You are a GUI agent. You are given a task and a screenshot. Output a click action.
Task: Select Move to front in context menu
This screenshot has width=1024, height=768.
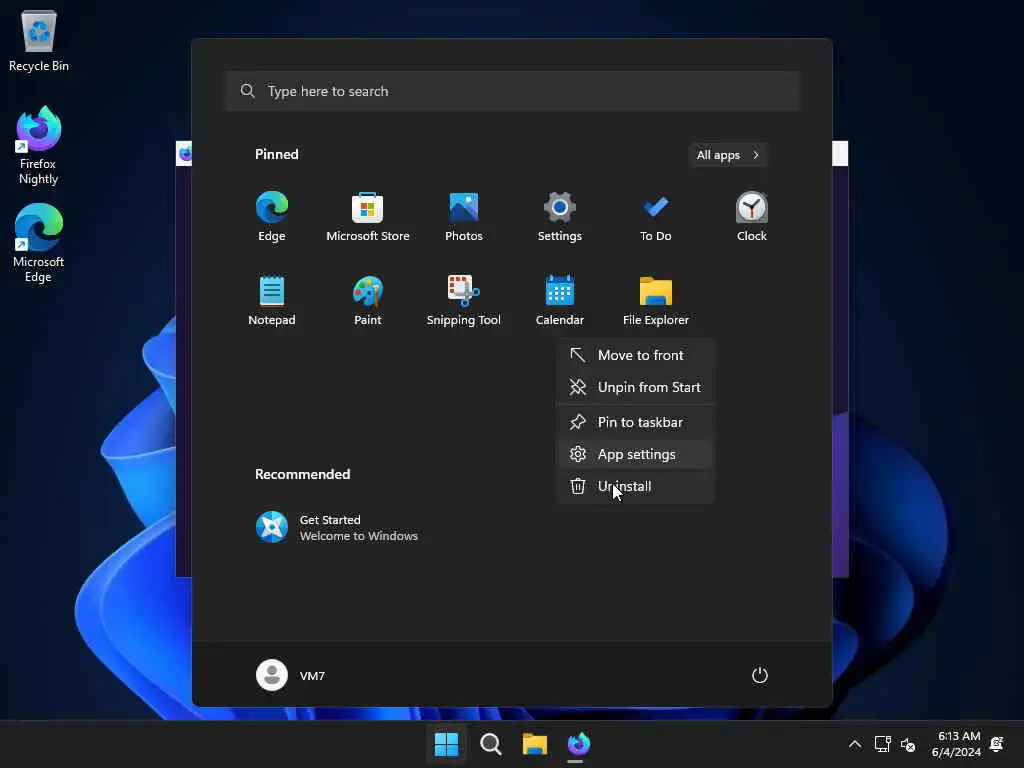coord(635,355)
